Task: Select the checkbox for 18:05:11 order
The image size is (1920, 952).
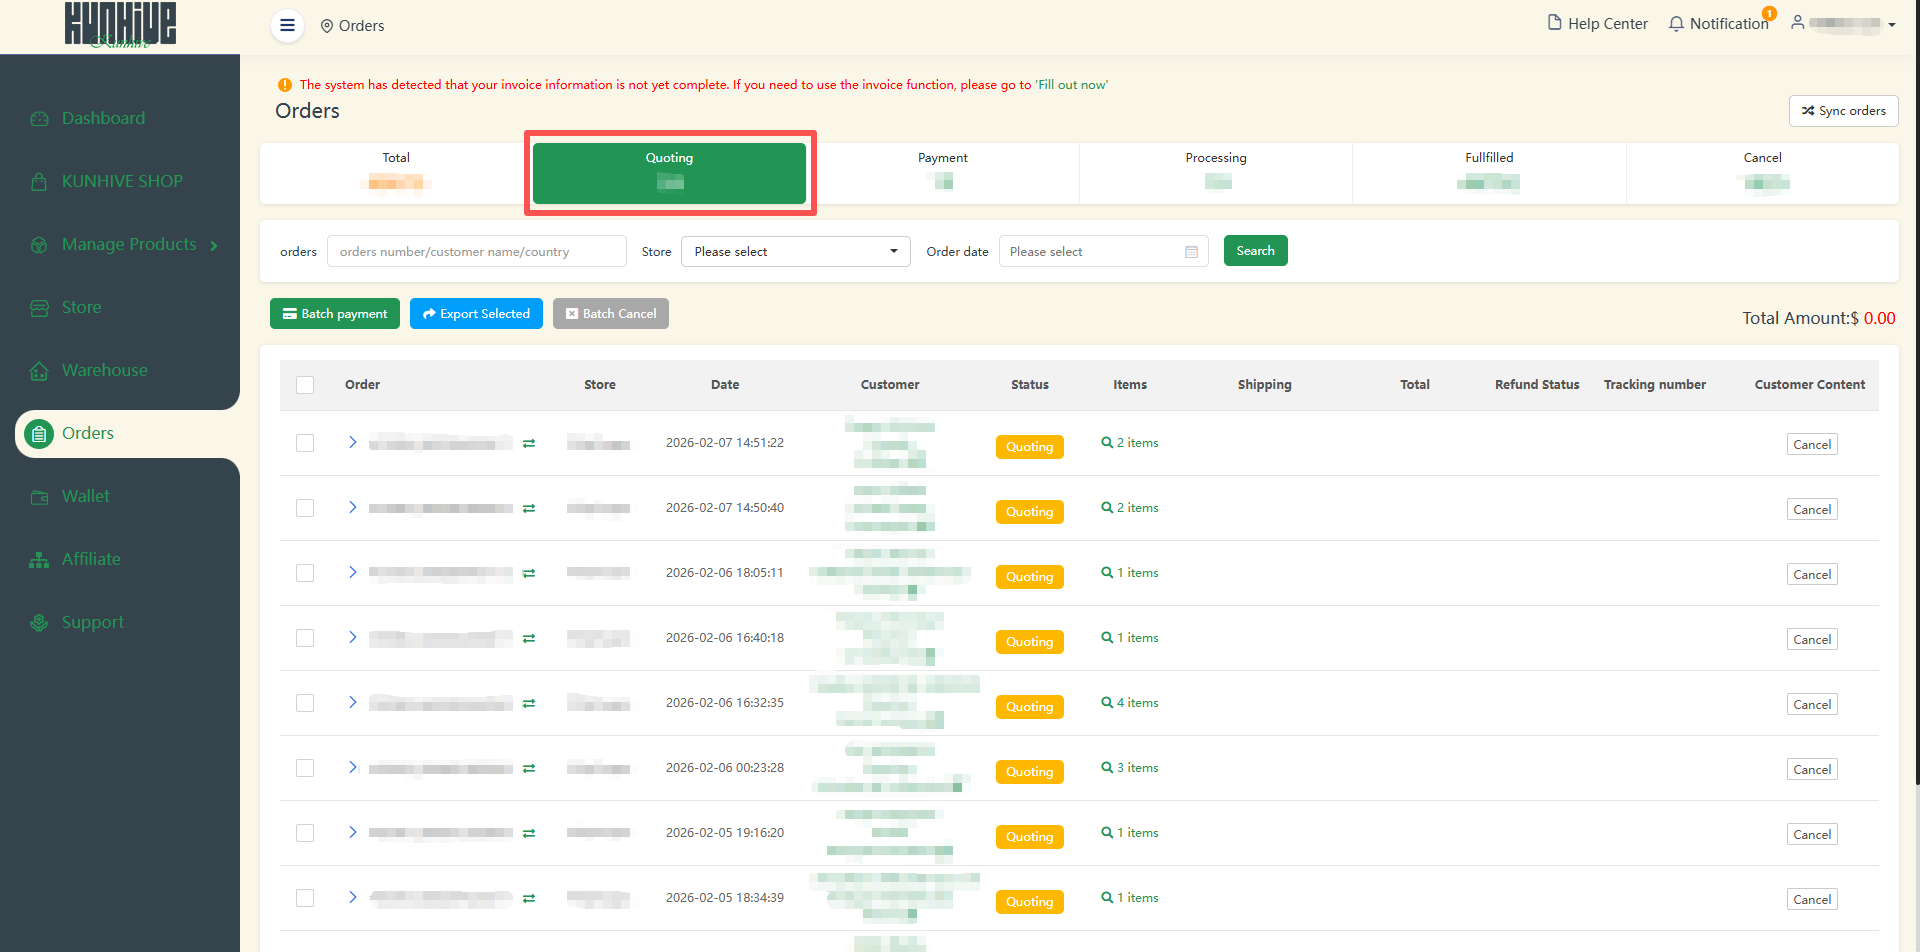Action: pos(305,573)
